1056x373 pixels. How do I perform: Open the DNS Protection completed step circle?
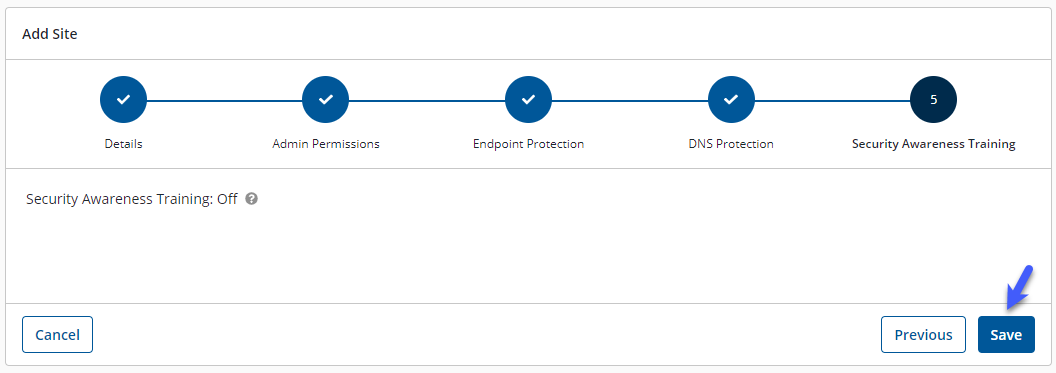click(x=731, y=100)
